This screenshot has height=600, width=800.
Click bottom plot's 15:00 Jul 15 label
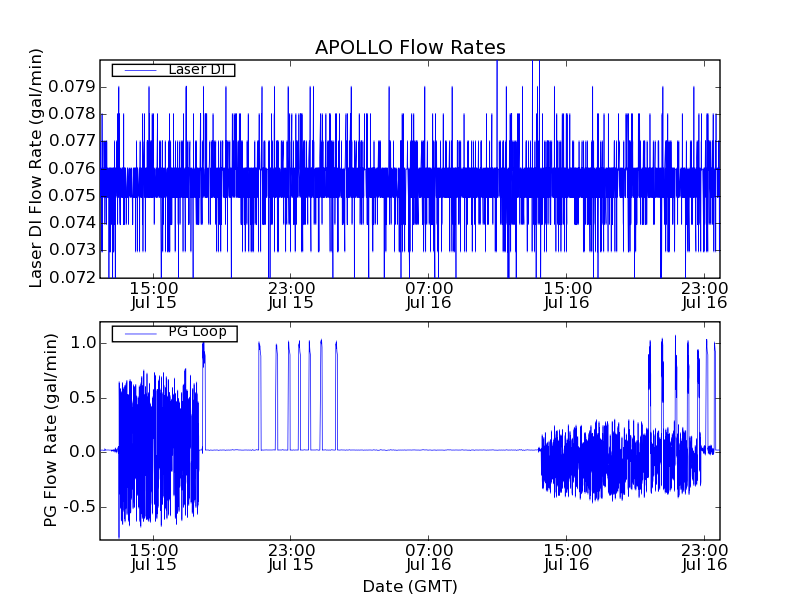pos(154,558)
